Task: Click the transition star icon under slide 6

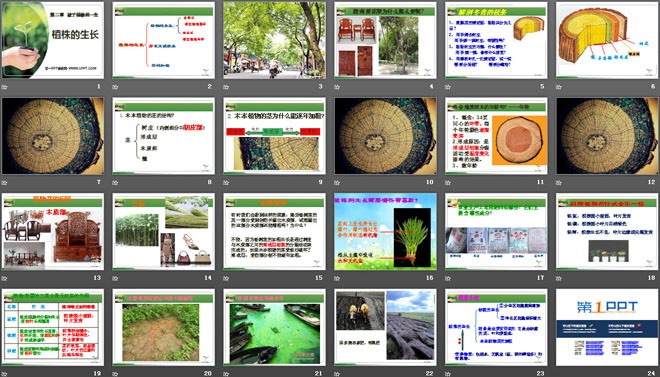Action: (559, 87)
